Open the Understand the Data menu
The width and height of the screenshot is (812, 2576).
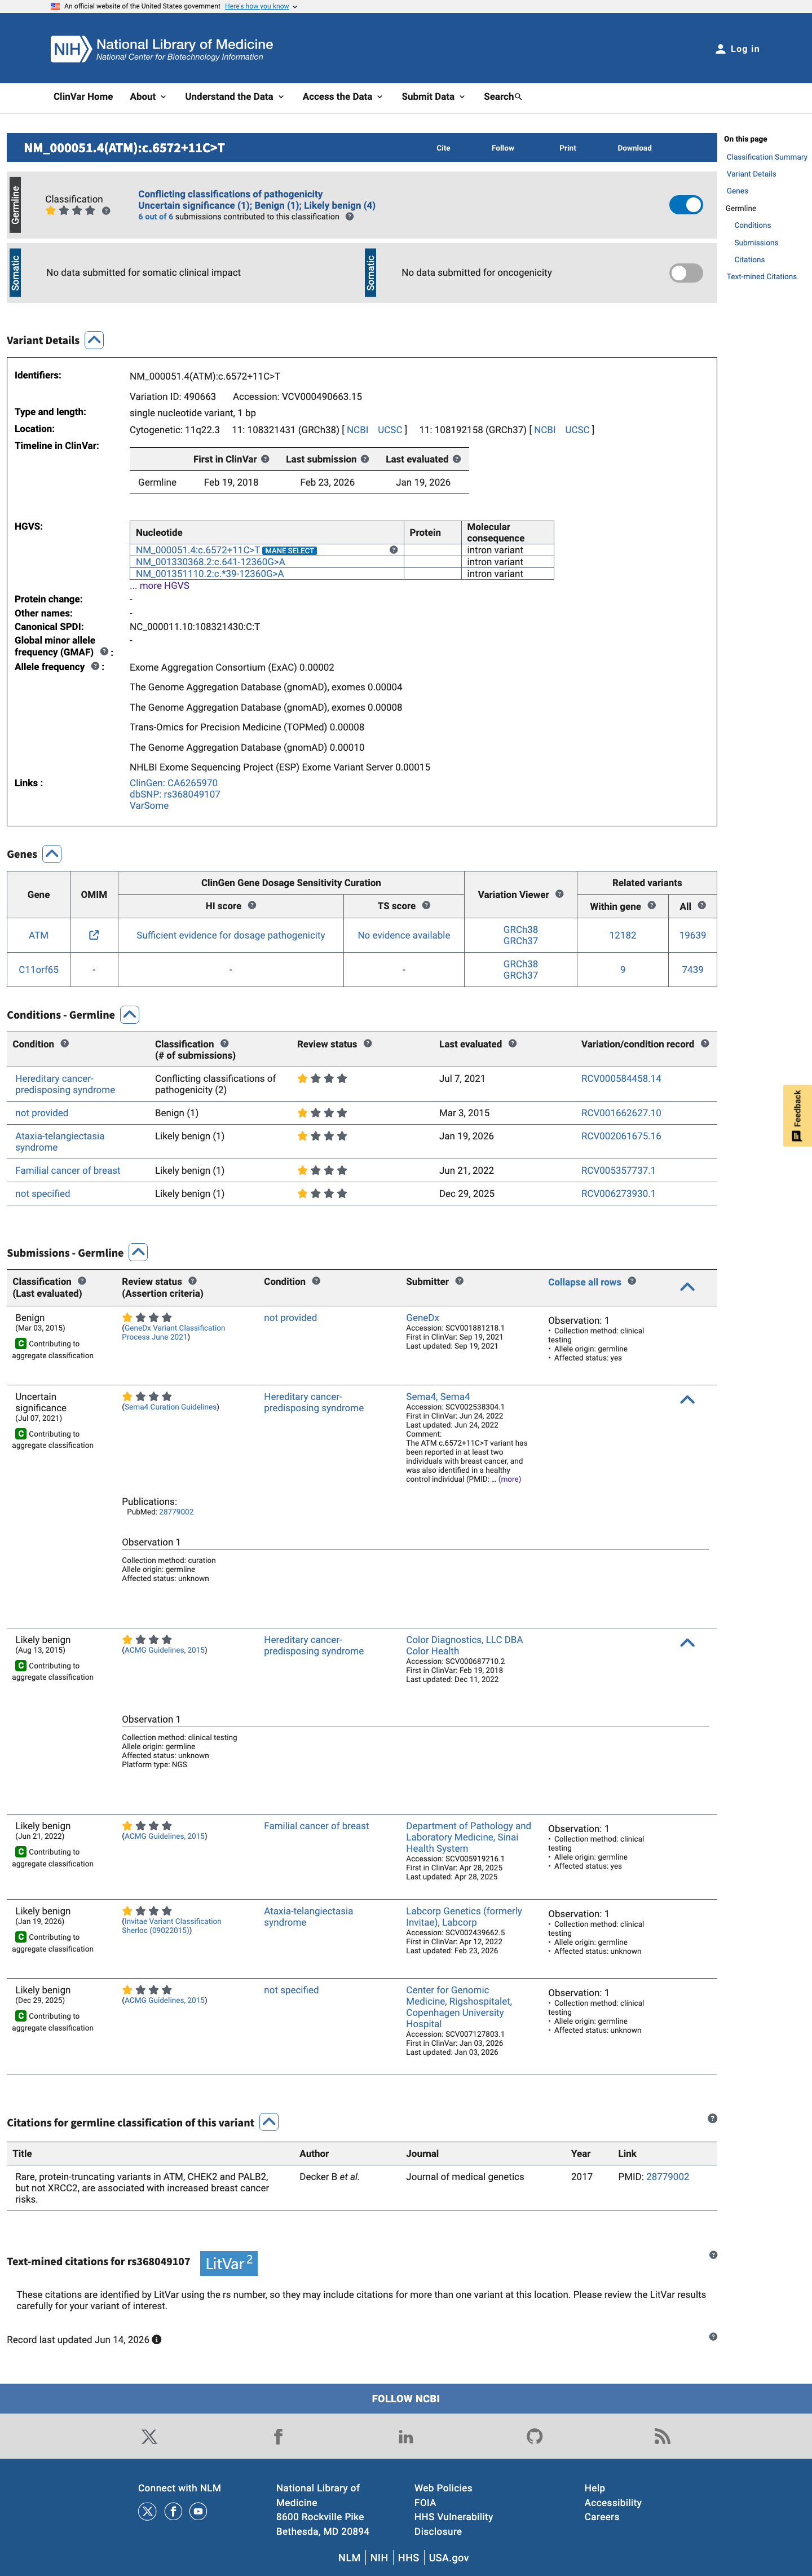235,97
